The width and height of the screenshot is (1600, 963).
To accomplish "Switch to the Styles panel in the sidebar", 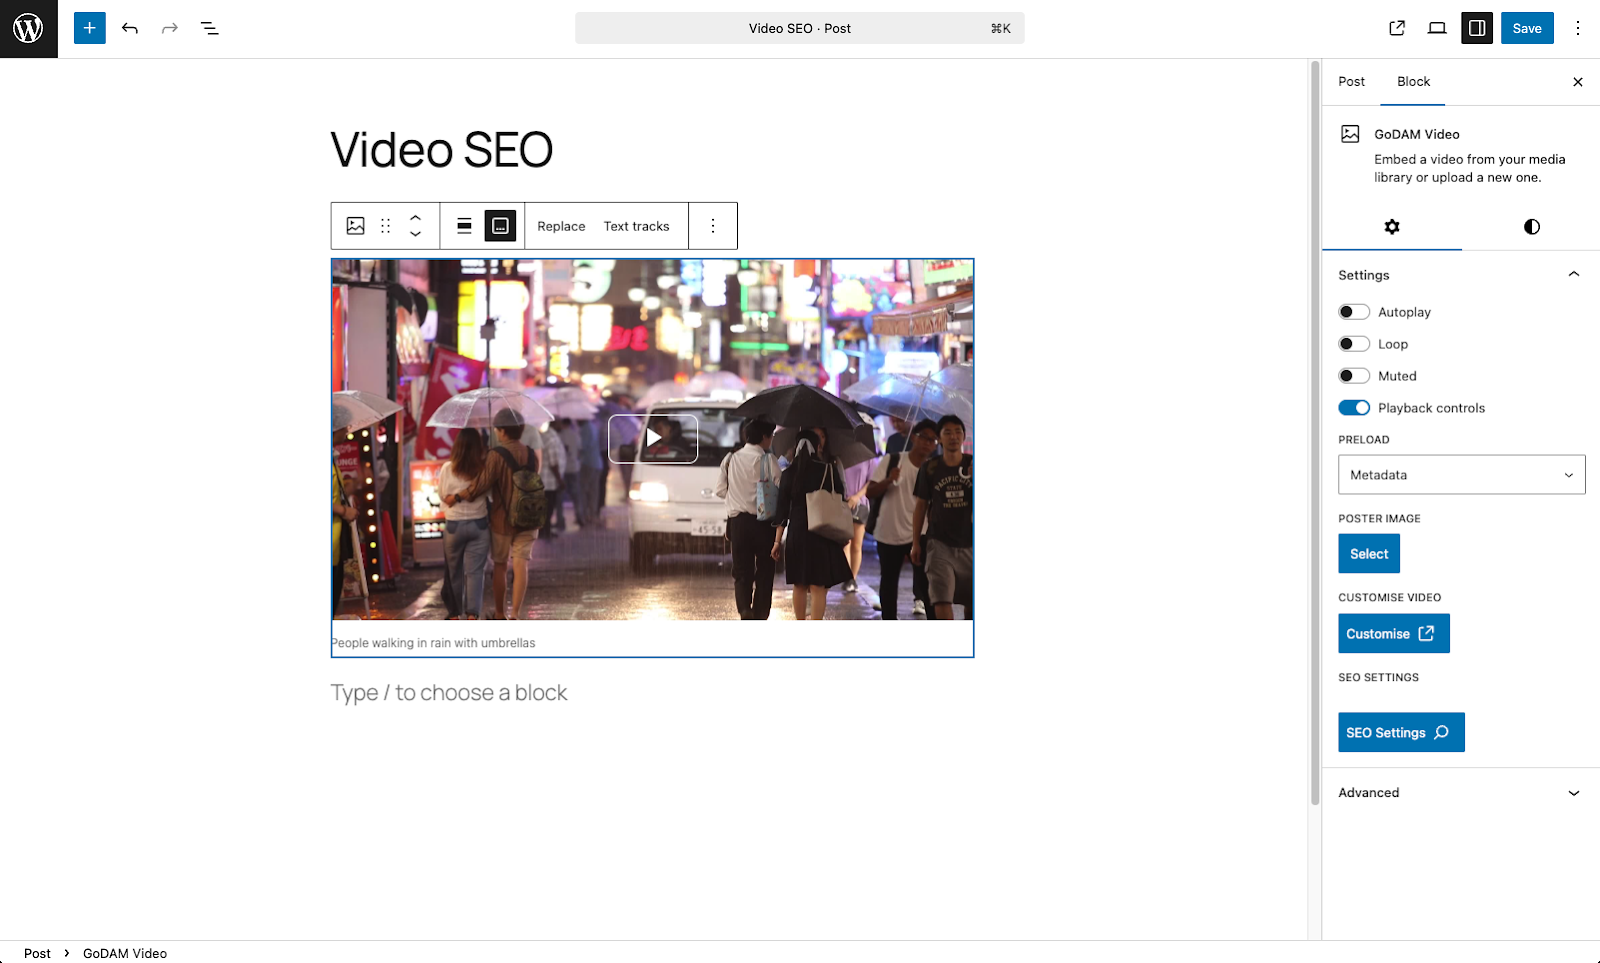I will tap(1530, 227).
